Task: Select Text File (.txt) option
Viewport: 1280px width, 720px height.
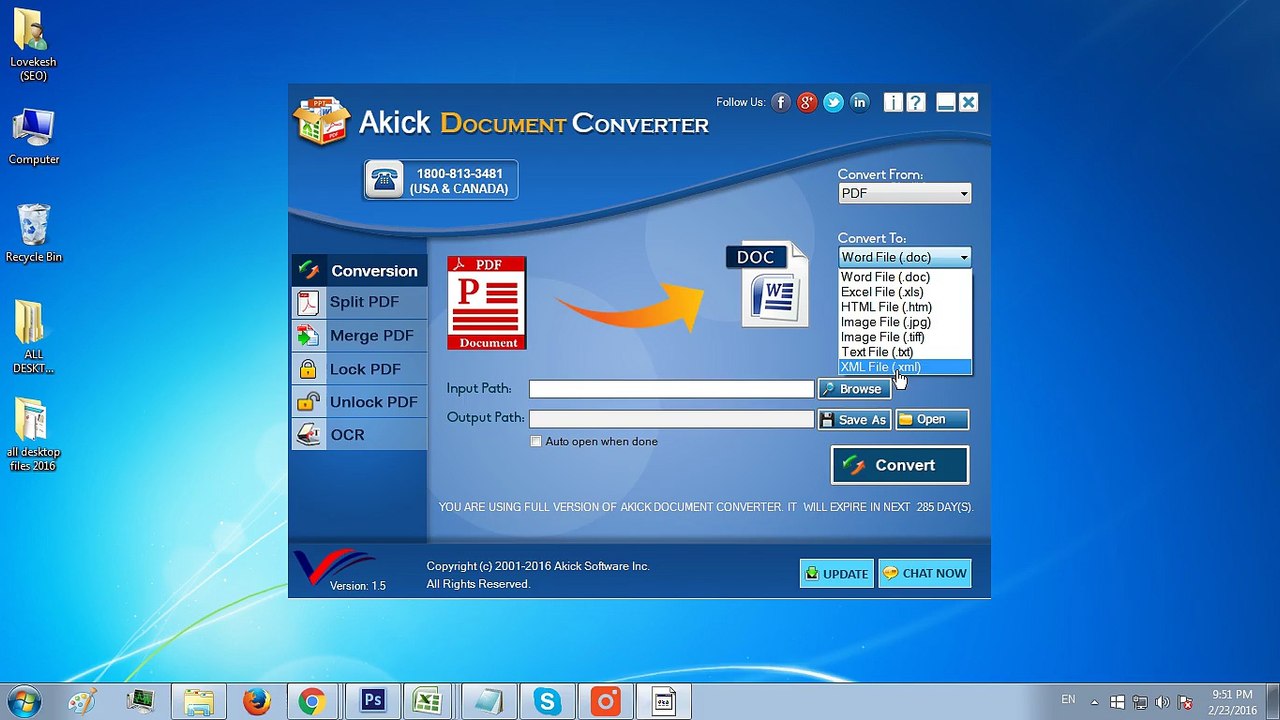Action: [904, 352]
